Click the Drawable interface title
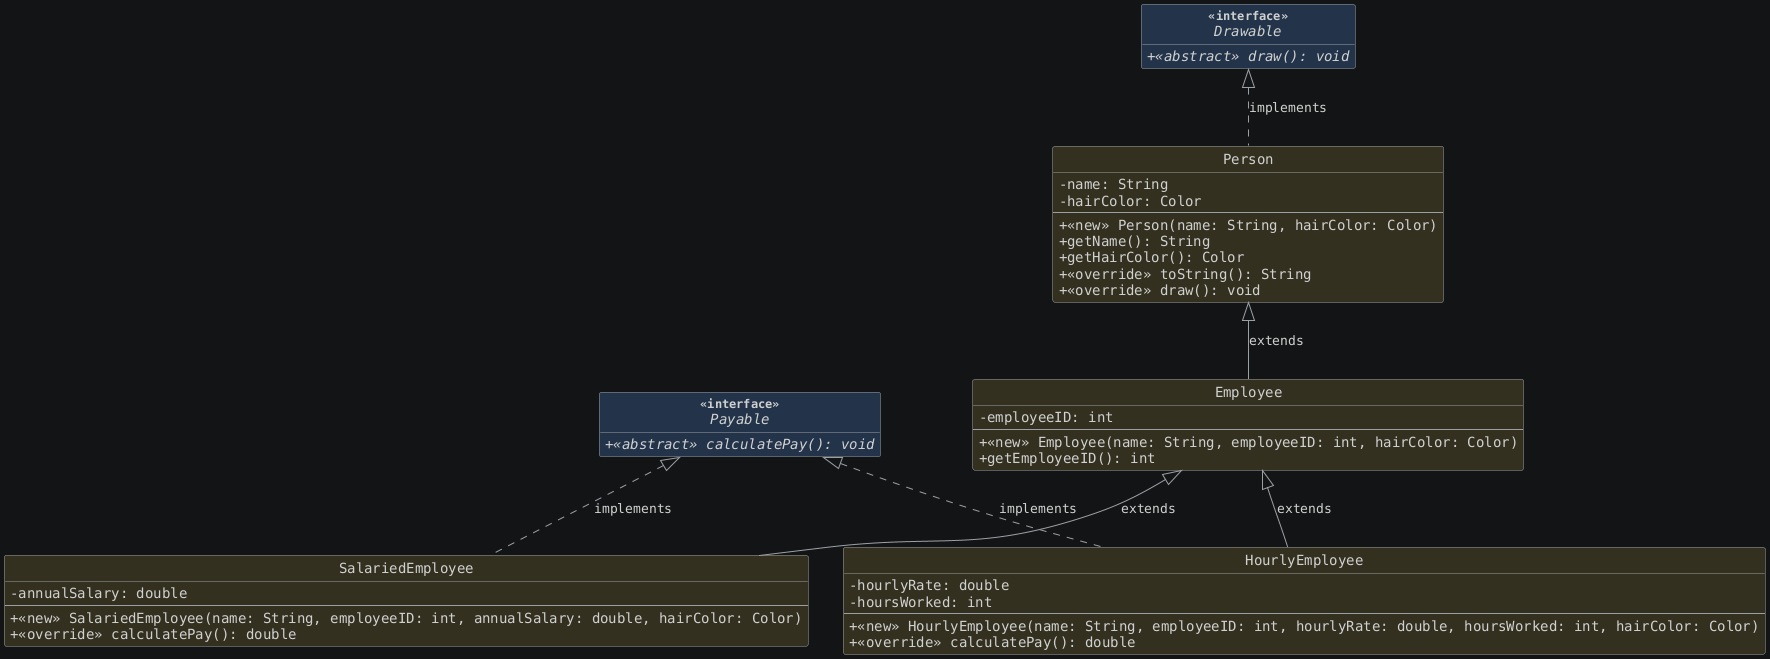 tap(1247, 31)
